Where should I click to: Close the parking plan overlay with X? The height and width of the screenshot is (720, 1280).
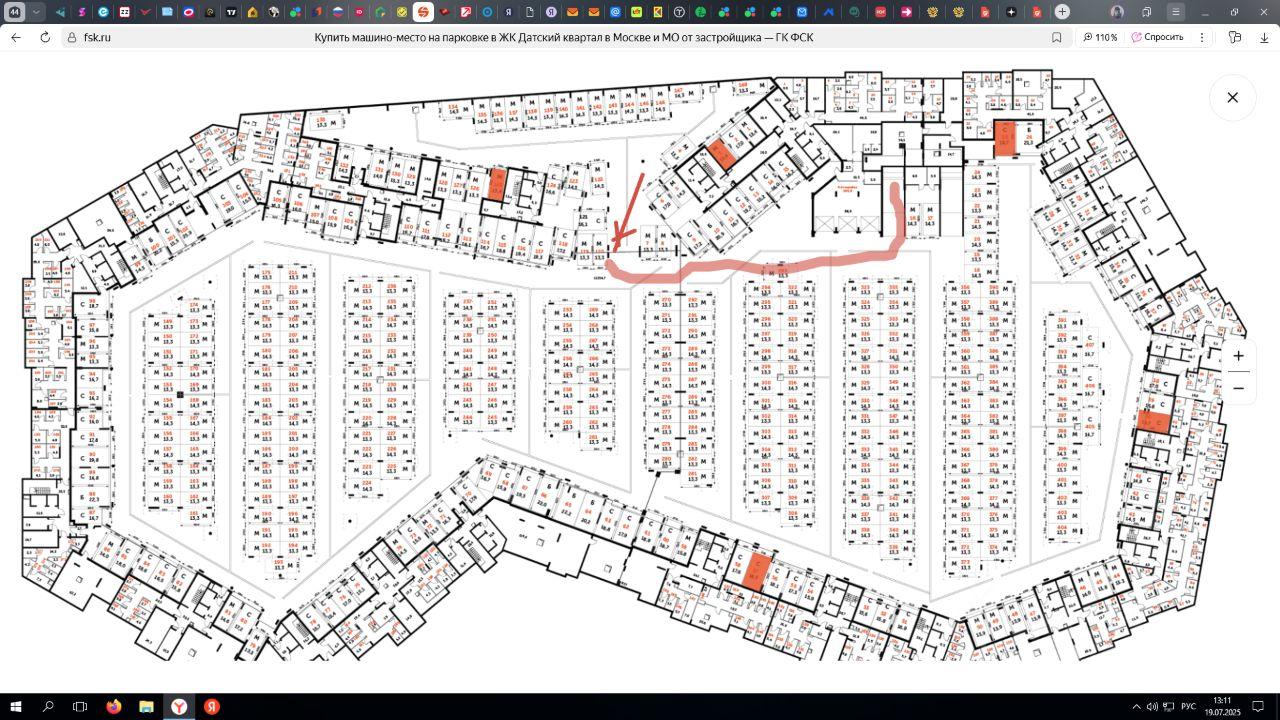tap(1232, 97)
